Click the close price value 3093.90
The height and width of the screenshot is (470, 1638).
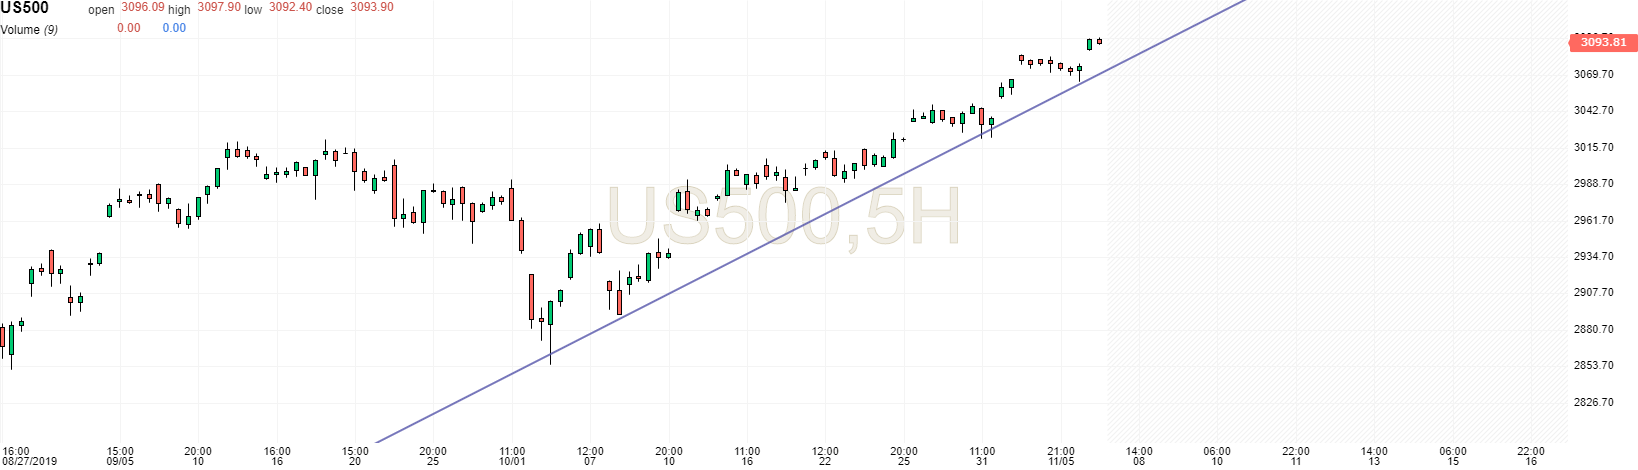pos(372,8)
